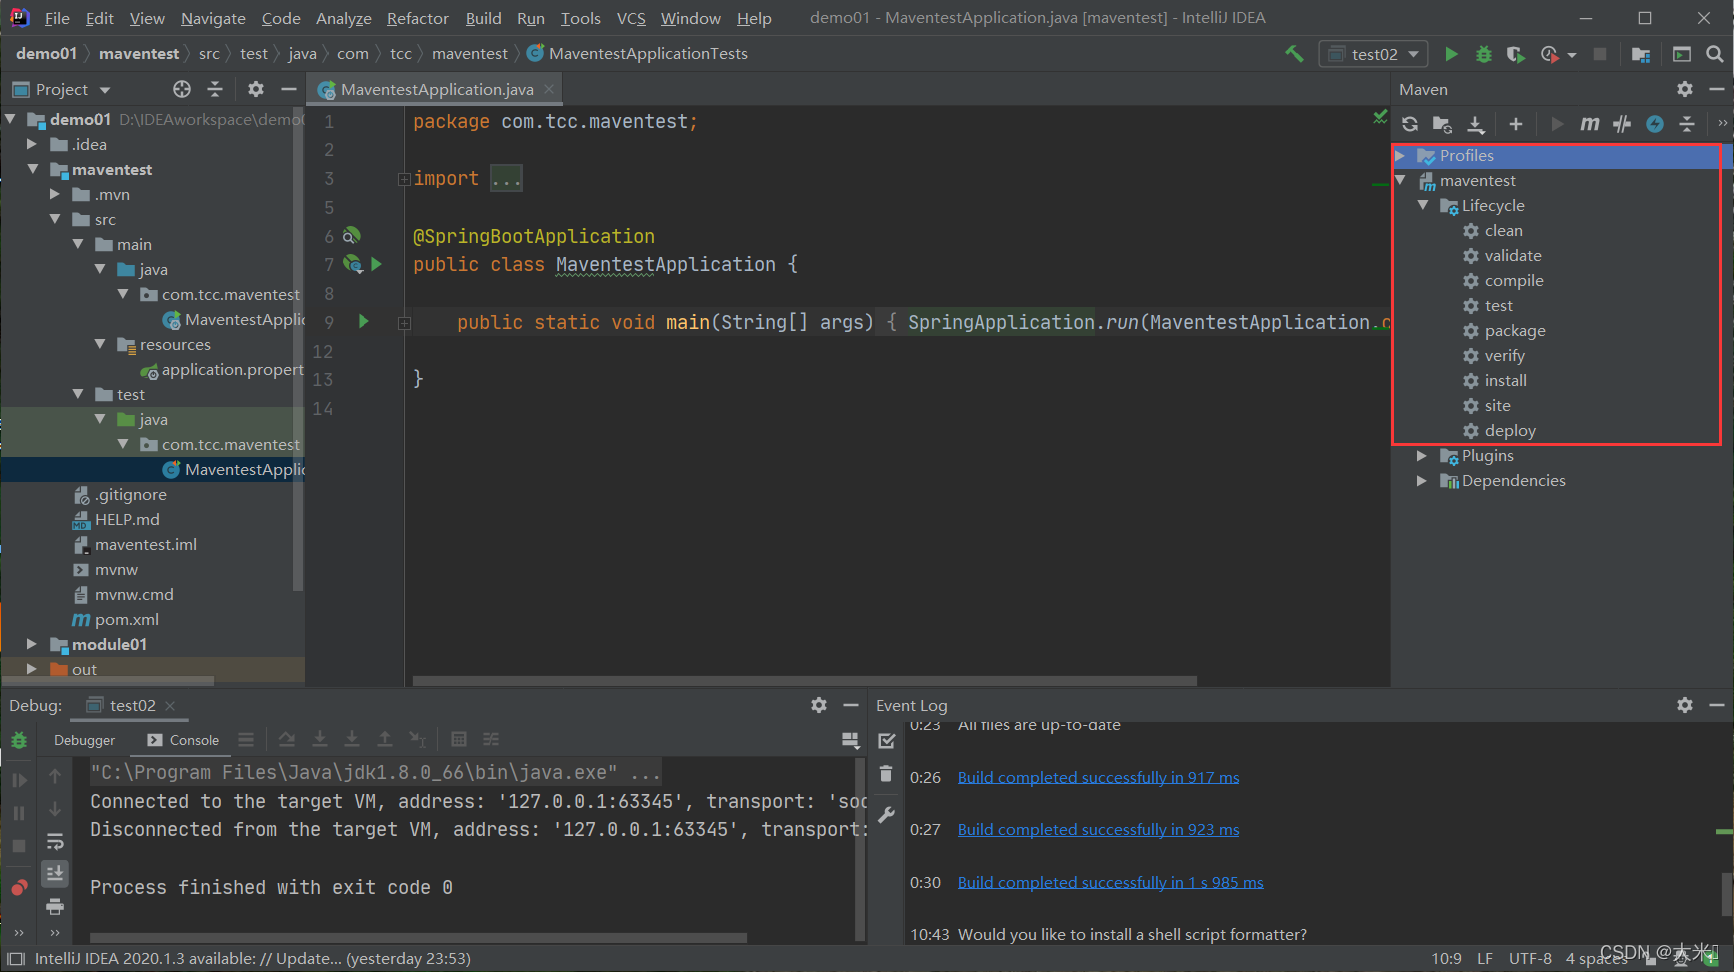The width and height of the screenshot is (1734, 972).
Task: Open the 917 ms build completed link
Action: click(x=1098, y=777)
